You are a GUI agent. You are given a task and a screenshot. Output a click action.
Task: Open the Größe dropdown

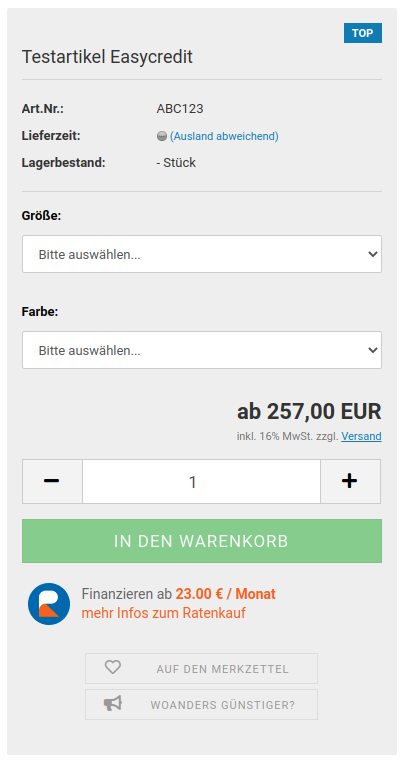pyautogui.click(x=202, y=254)
